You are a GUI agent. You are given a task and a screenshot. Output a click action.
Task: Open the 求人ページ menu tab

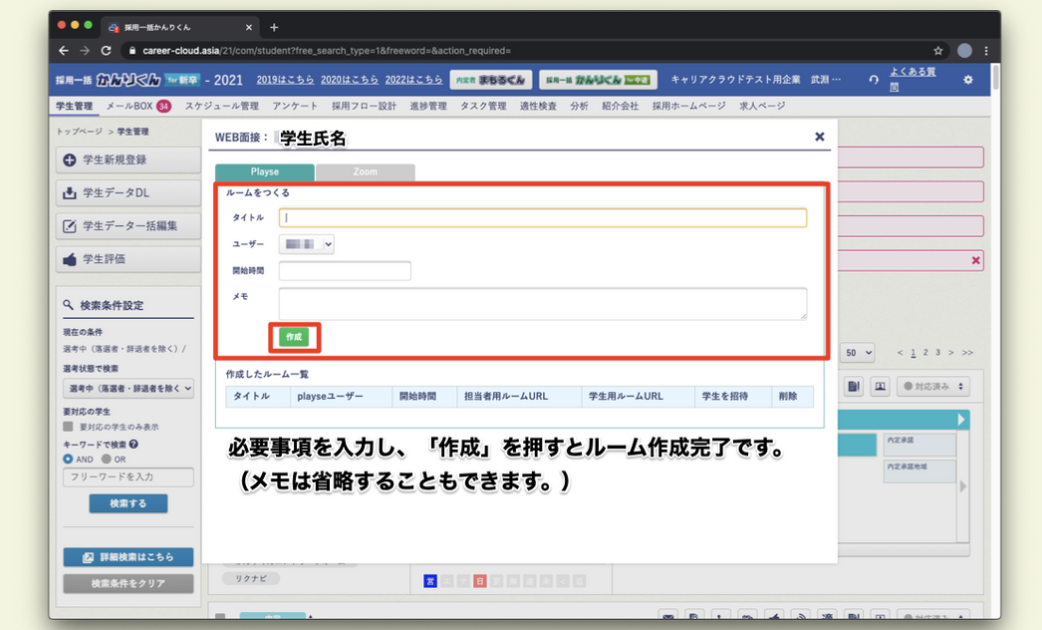click(x=762, y=106)
